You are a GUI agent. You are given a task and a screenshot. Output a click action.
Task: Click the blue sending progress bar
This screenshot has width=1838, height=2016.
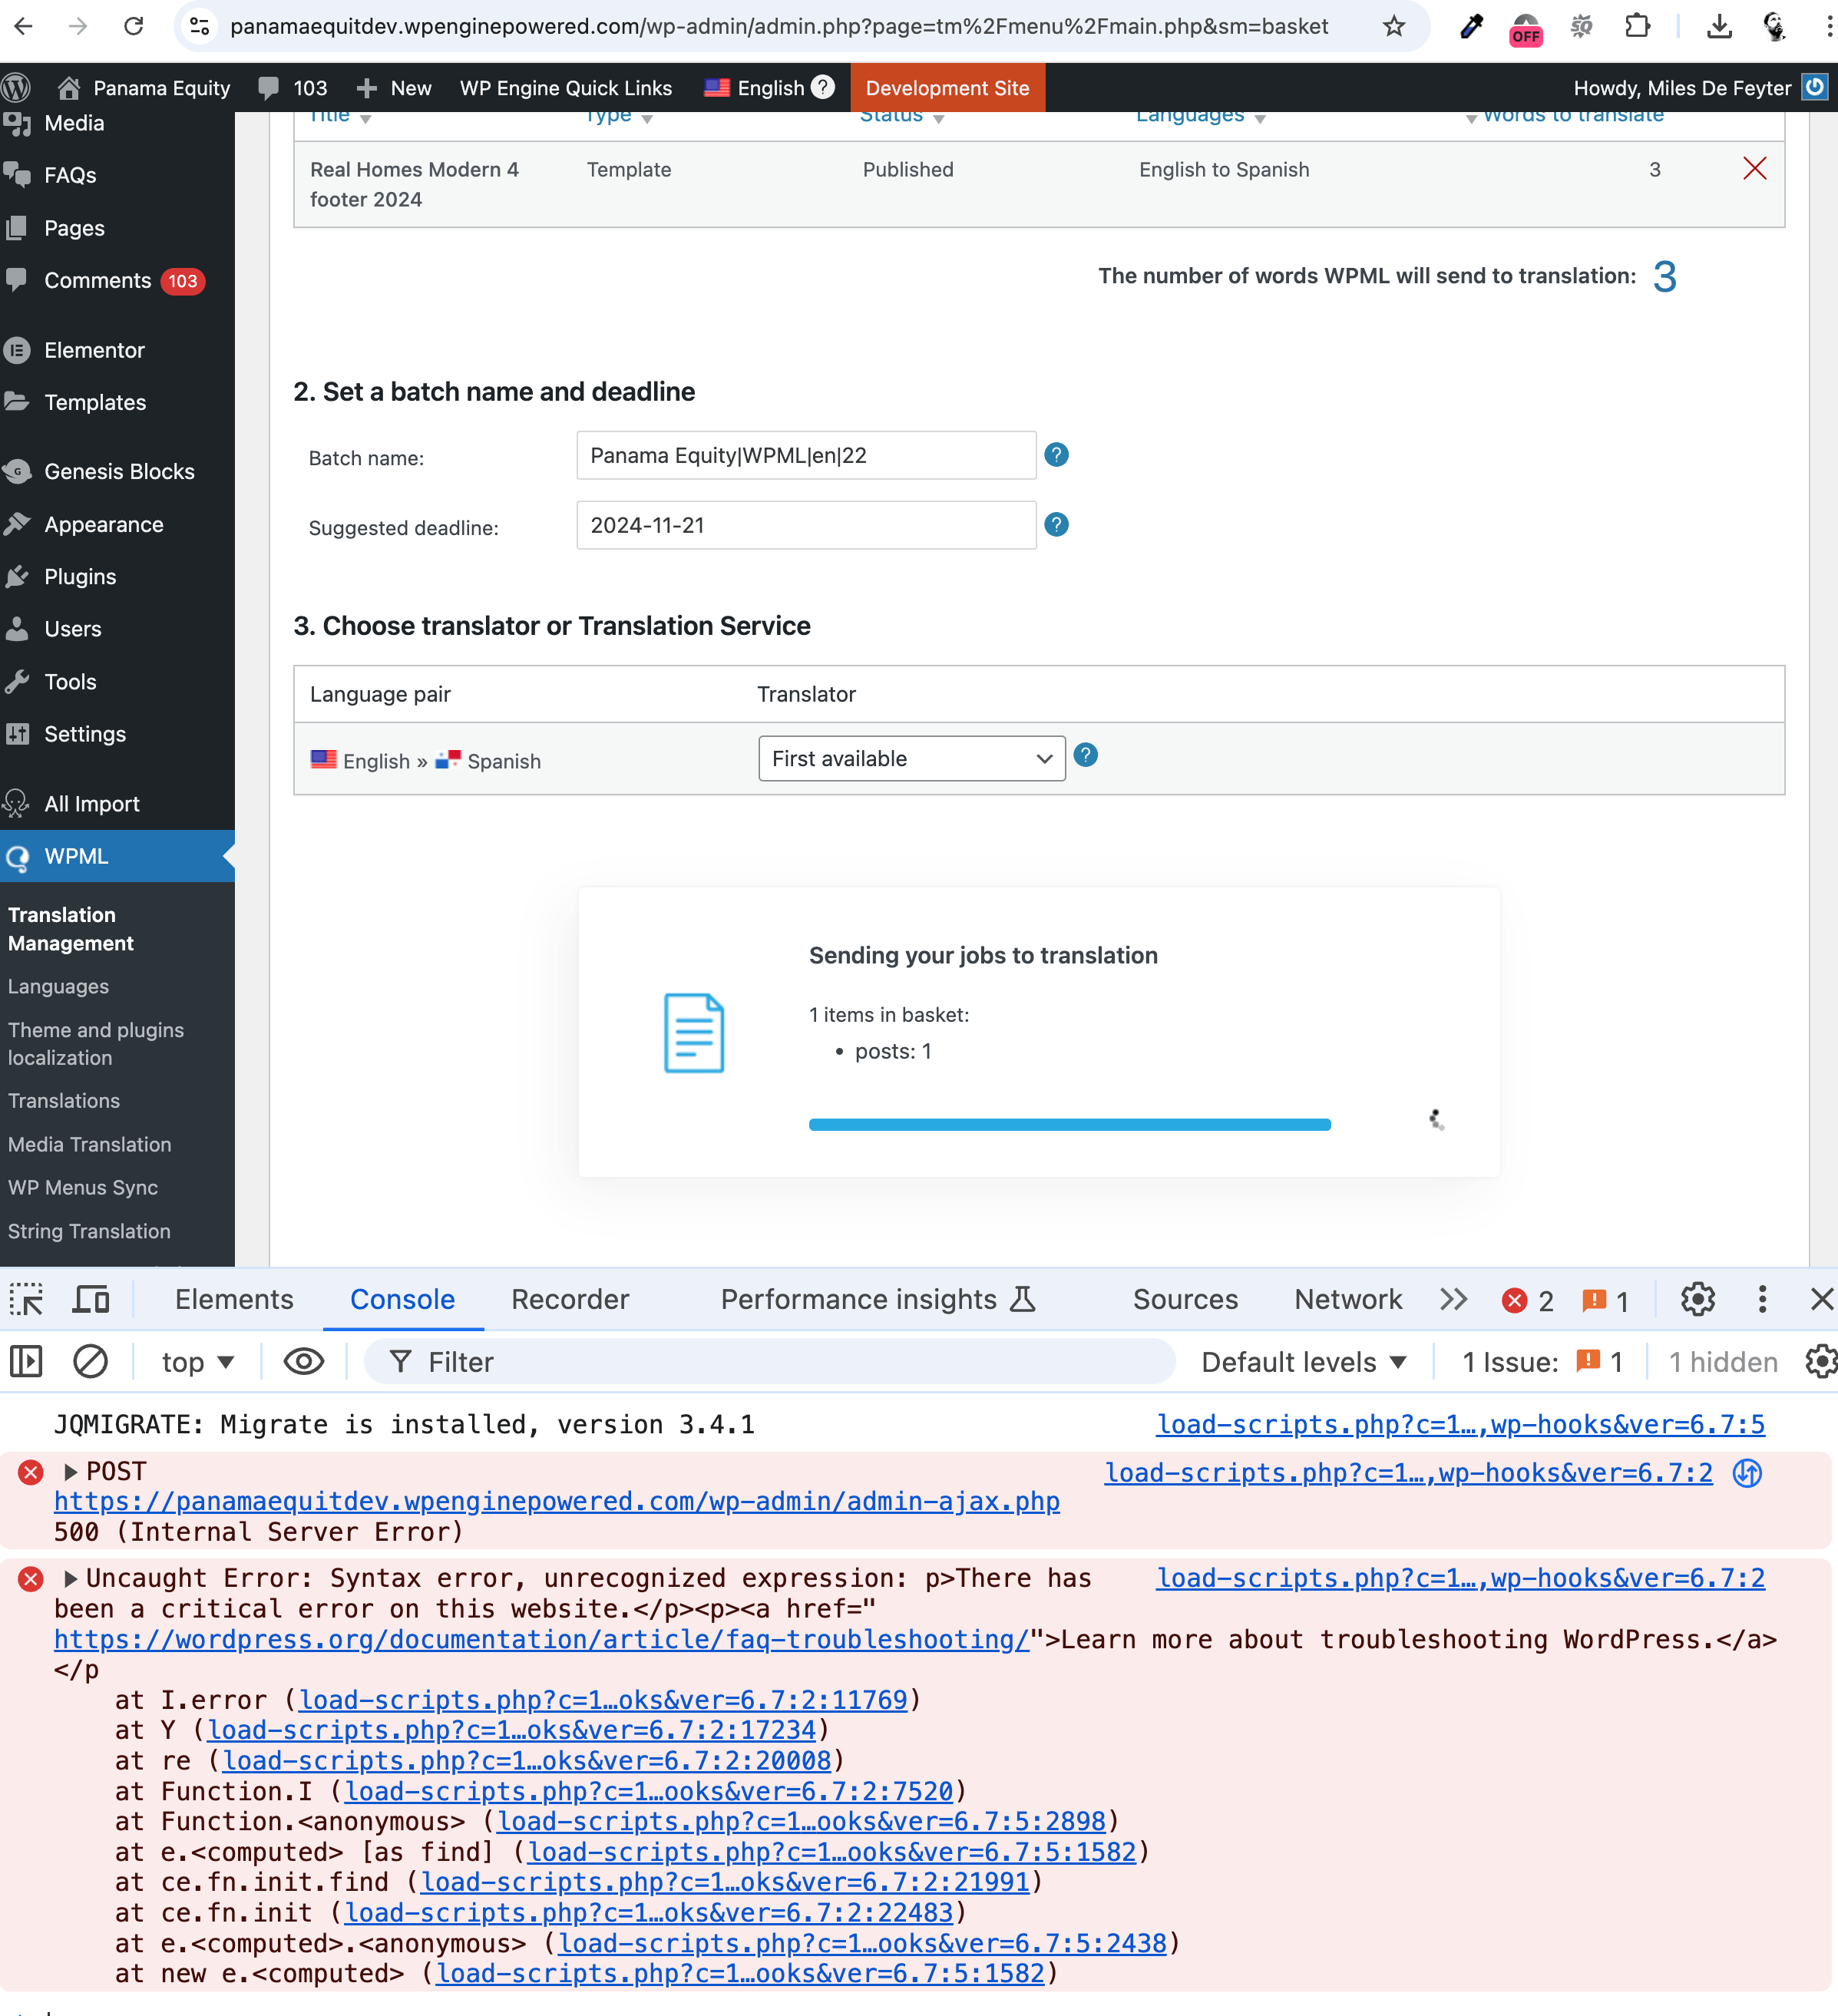1069,1124
